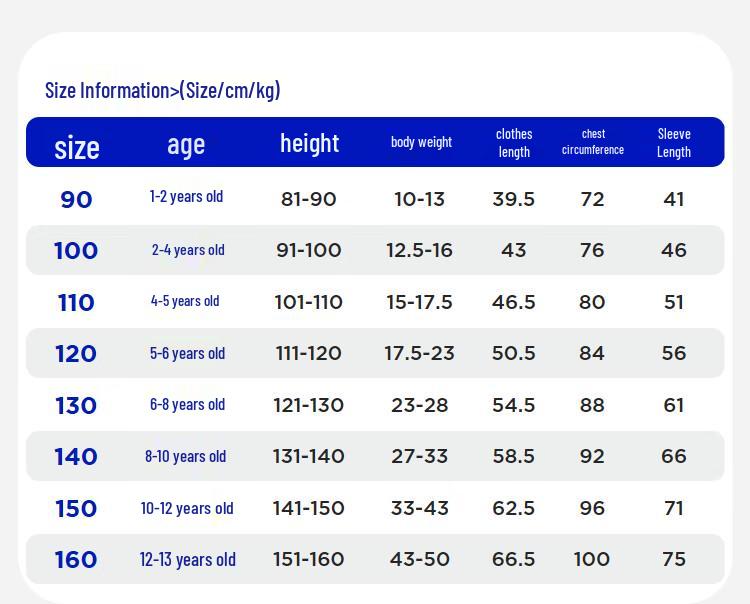Click chest circumference value 72
750x604 pixels.
click(592, 199)
